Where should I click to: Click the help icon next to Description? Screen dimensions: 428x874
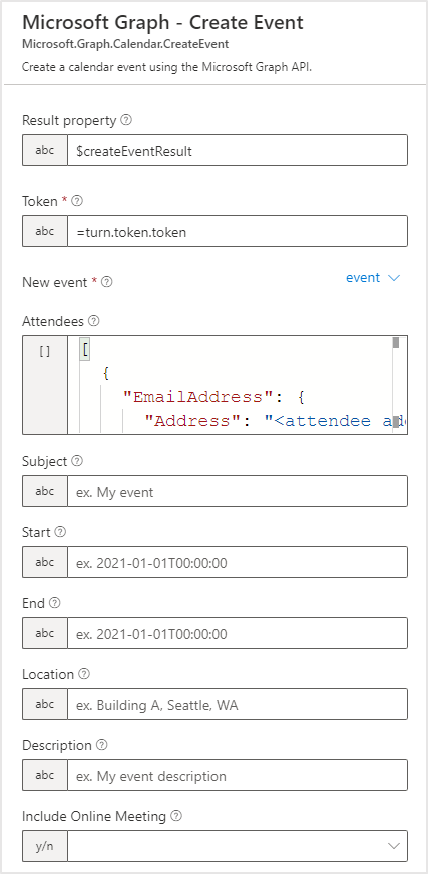coord(101,745)
